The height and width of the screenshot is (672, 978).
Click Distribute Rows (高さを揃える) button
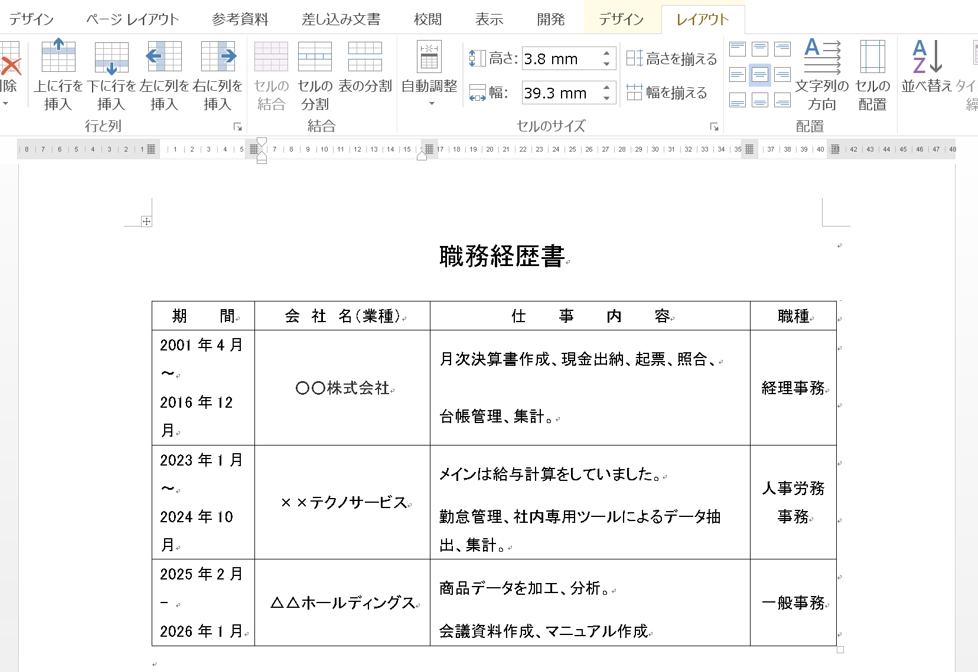pyautogui.click(x=672, y=59)
